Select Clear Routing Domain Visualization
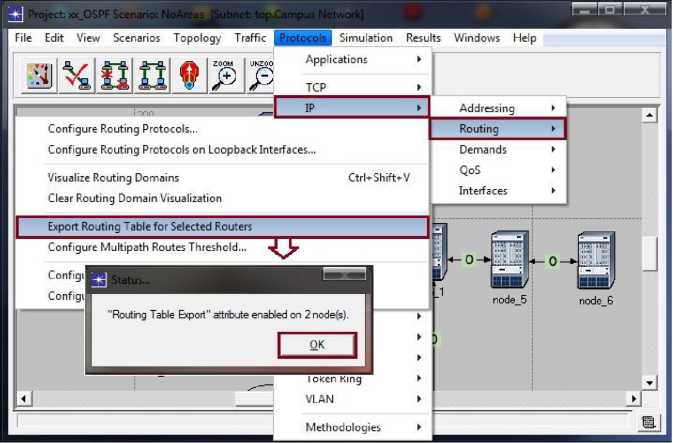Viewport: 673px width, 443px height. (222, 198)
